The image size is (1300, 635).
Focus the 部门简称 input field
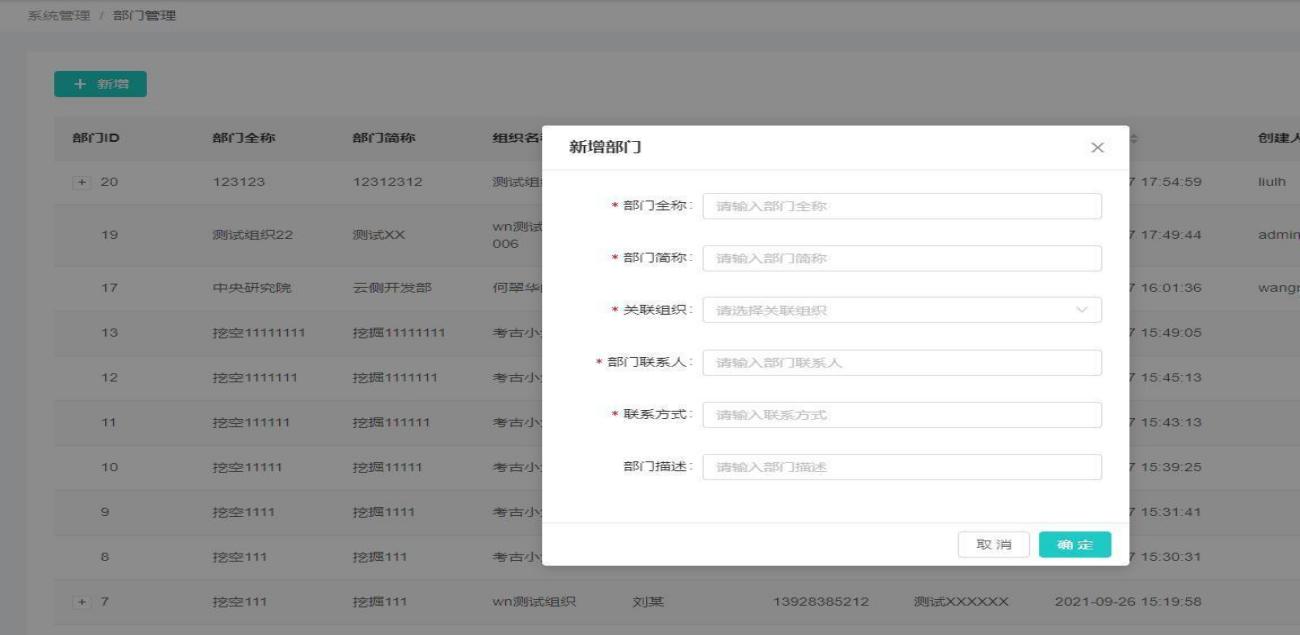901,258
